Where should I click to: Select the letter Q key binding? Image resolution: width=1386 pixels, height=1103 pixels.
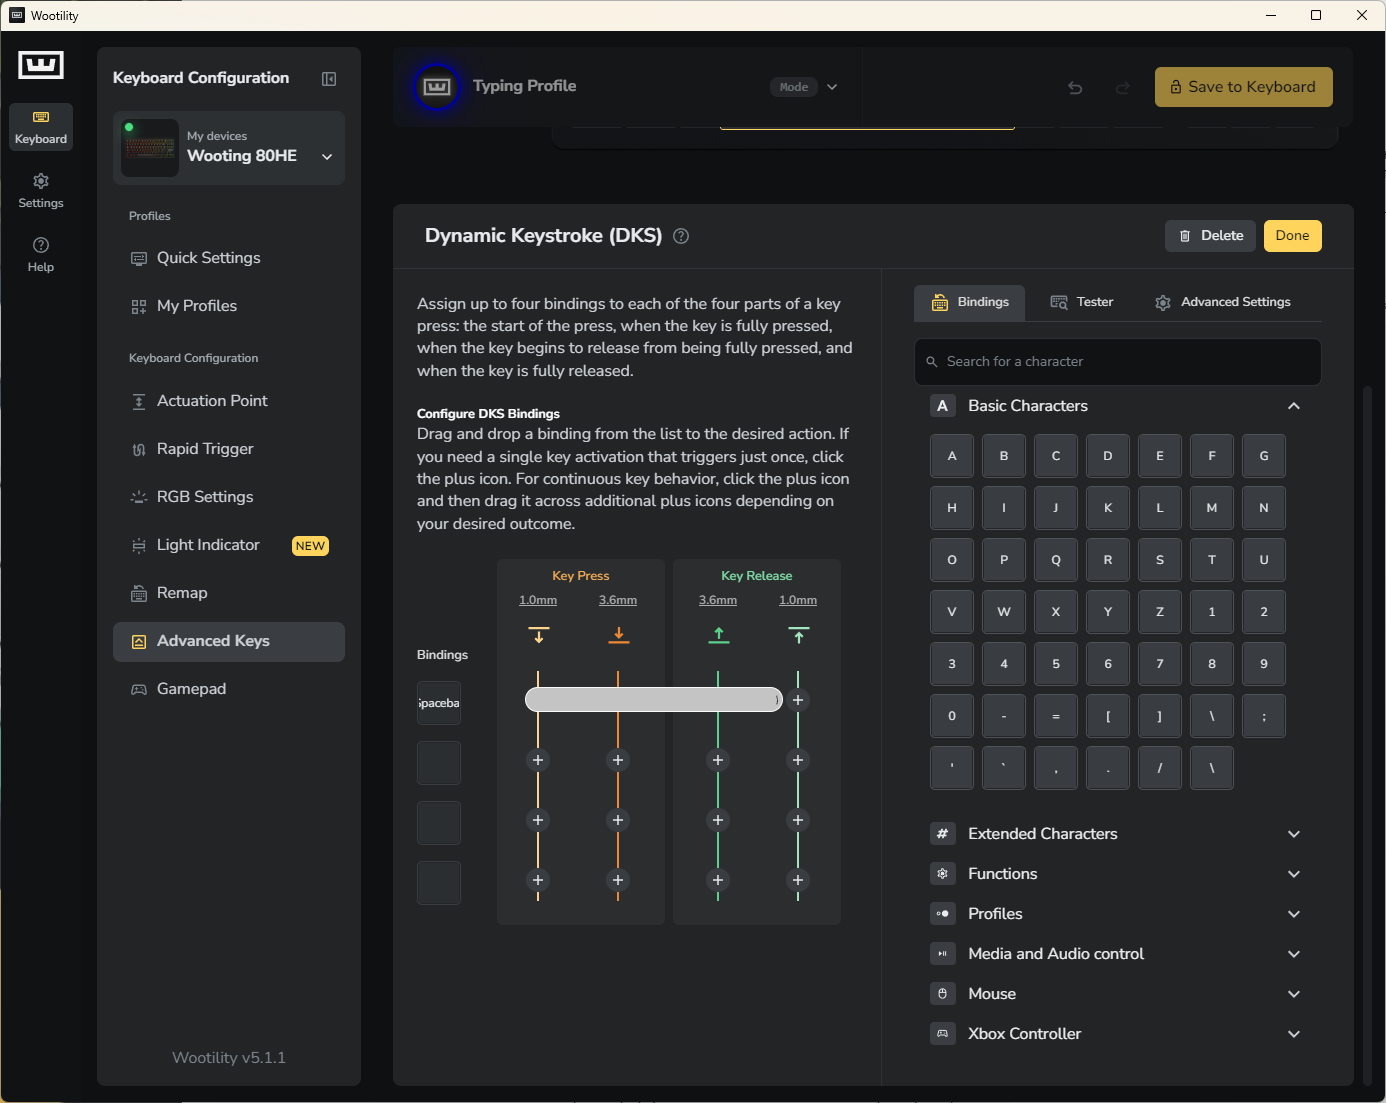click(1056, 560)
